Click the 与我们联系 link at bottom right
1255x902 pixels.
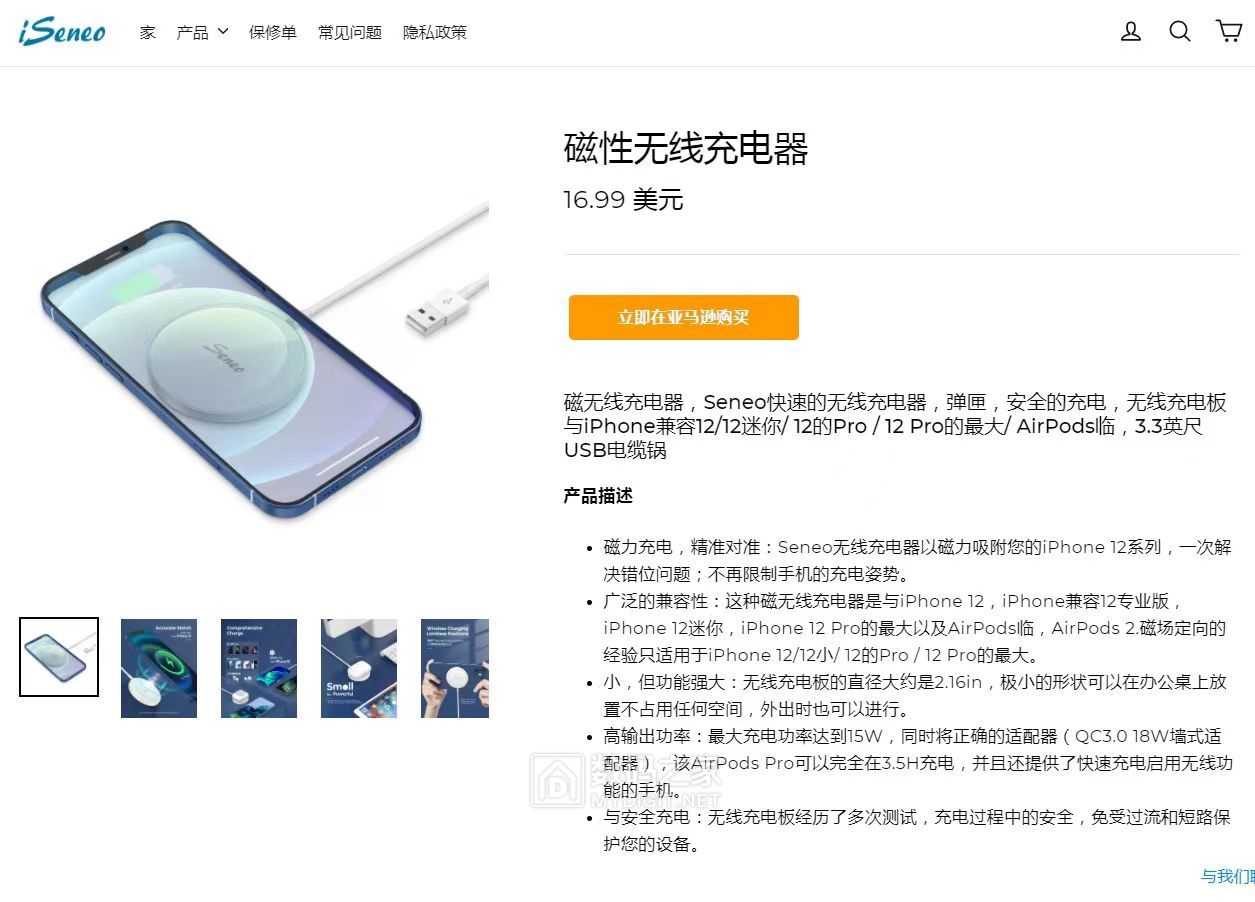coord(1228,877)
